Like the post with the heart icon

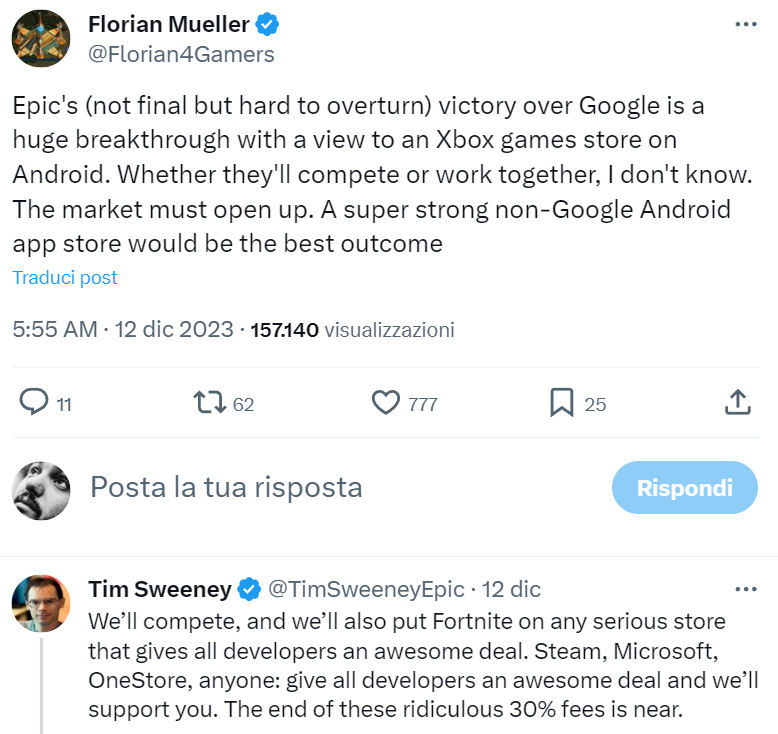pos(386,403)
